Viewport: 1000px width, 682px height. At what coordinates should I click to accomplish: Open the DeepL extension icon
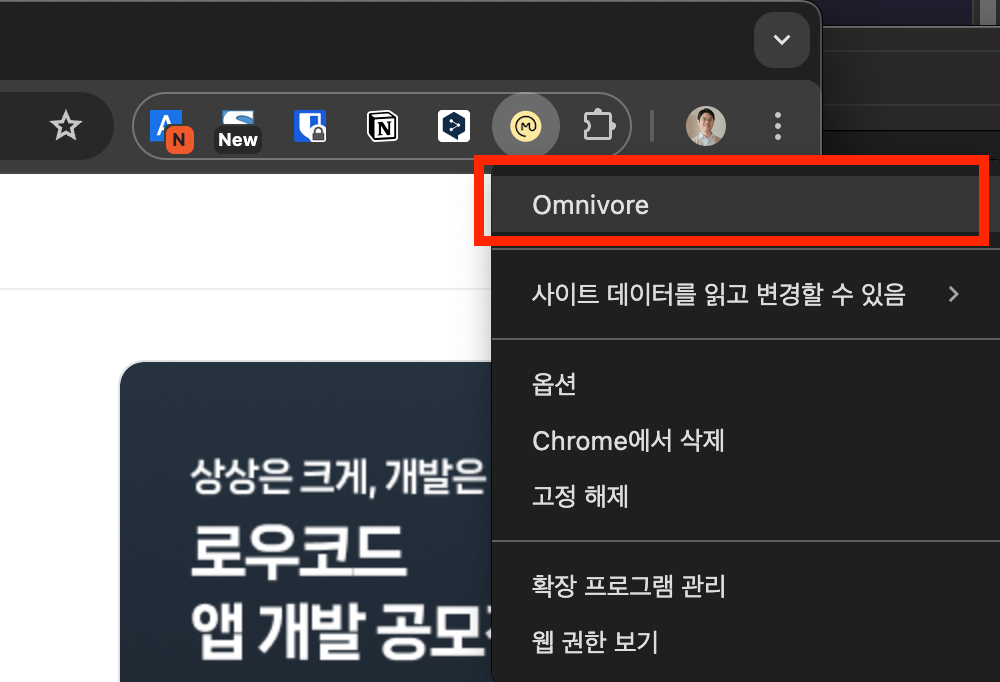point(453,126)
